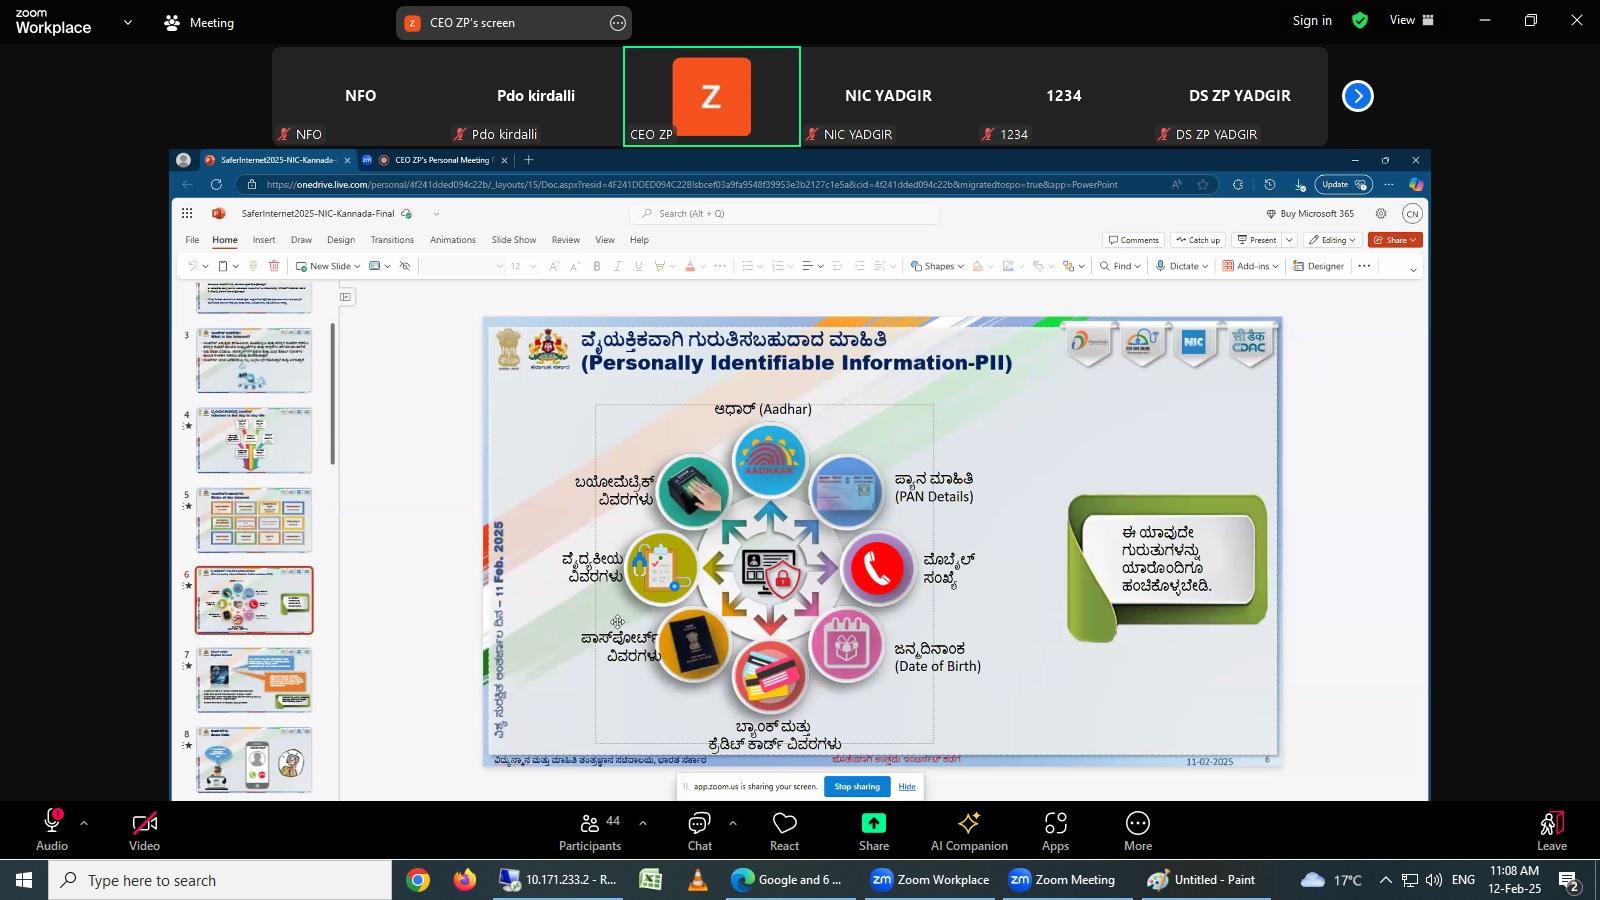
Task: Open Zoom Apps from meeting toolbar
Action: (1056, 831)
